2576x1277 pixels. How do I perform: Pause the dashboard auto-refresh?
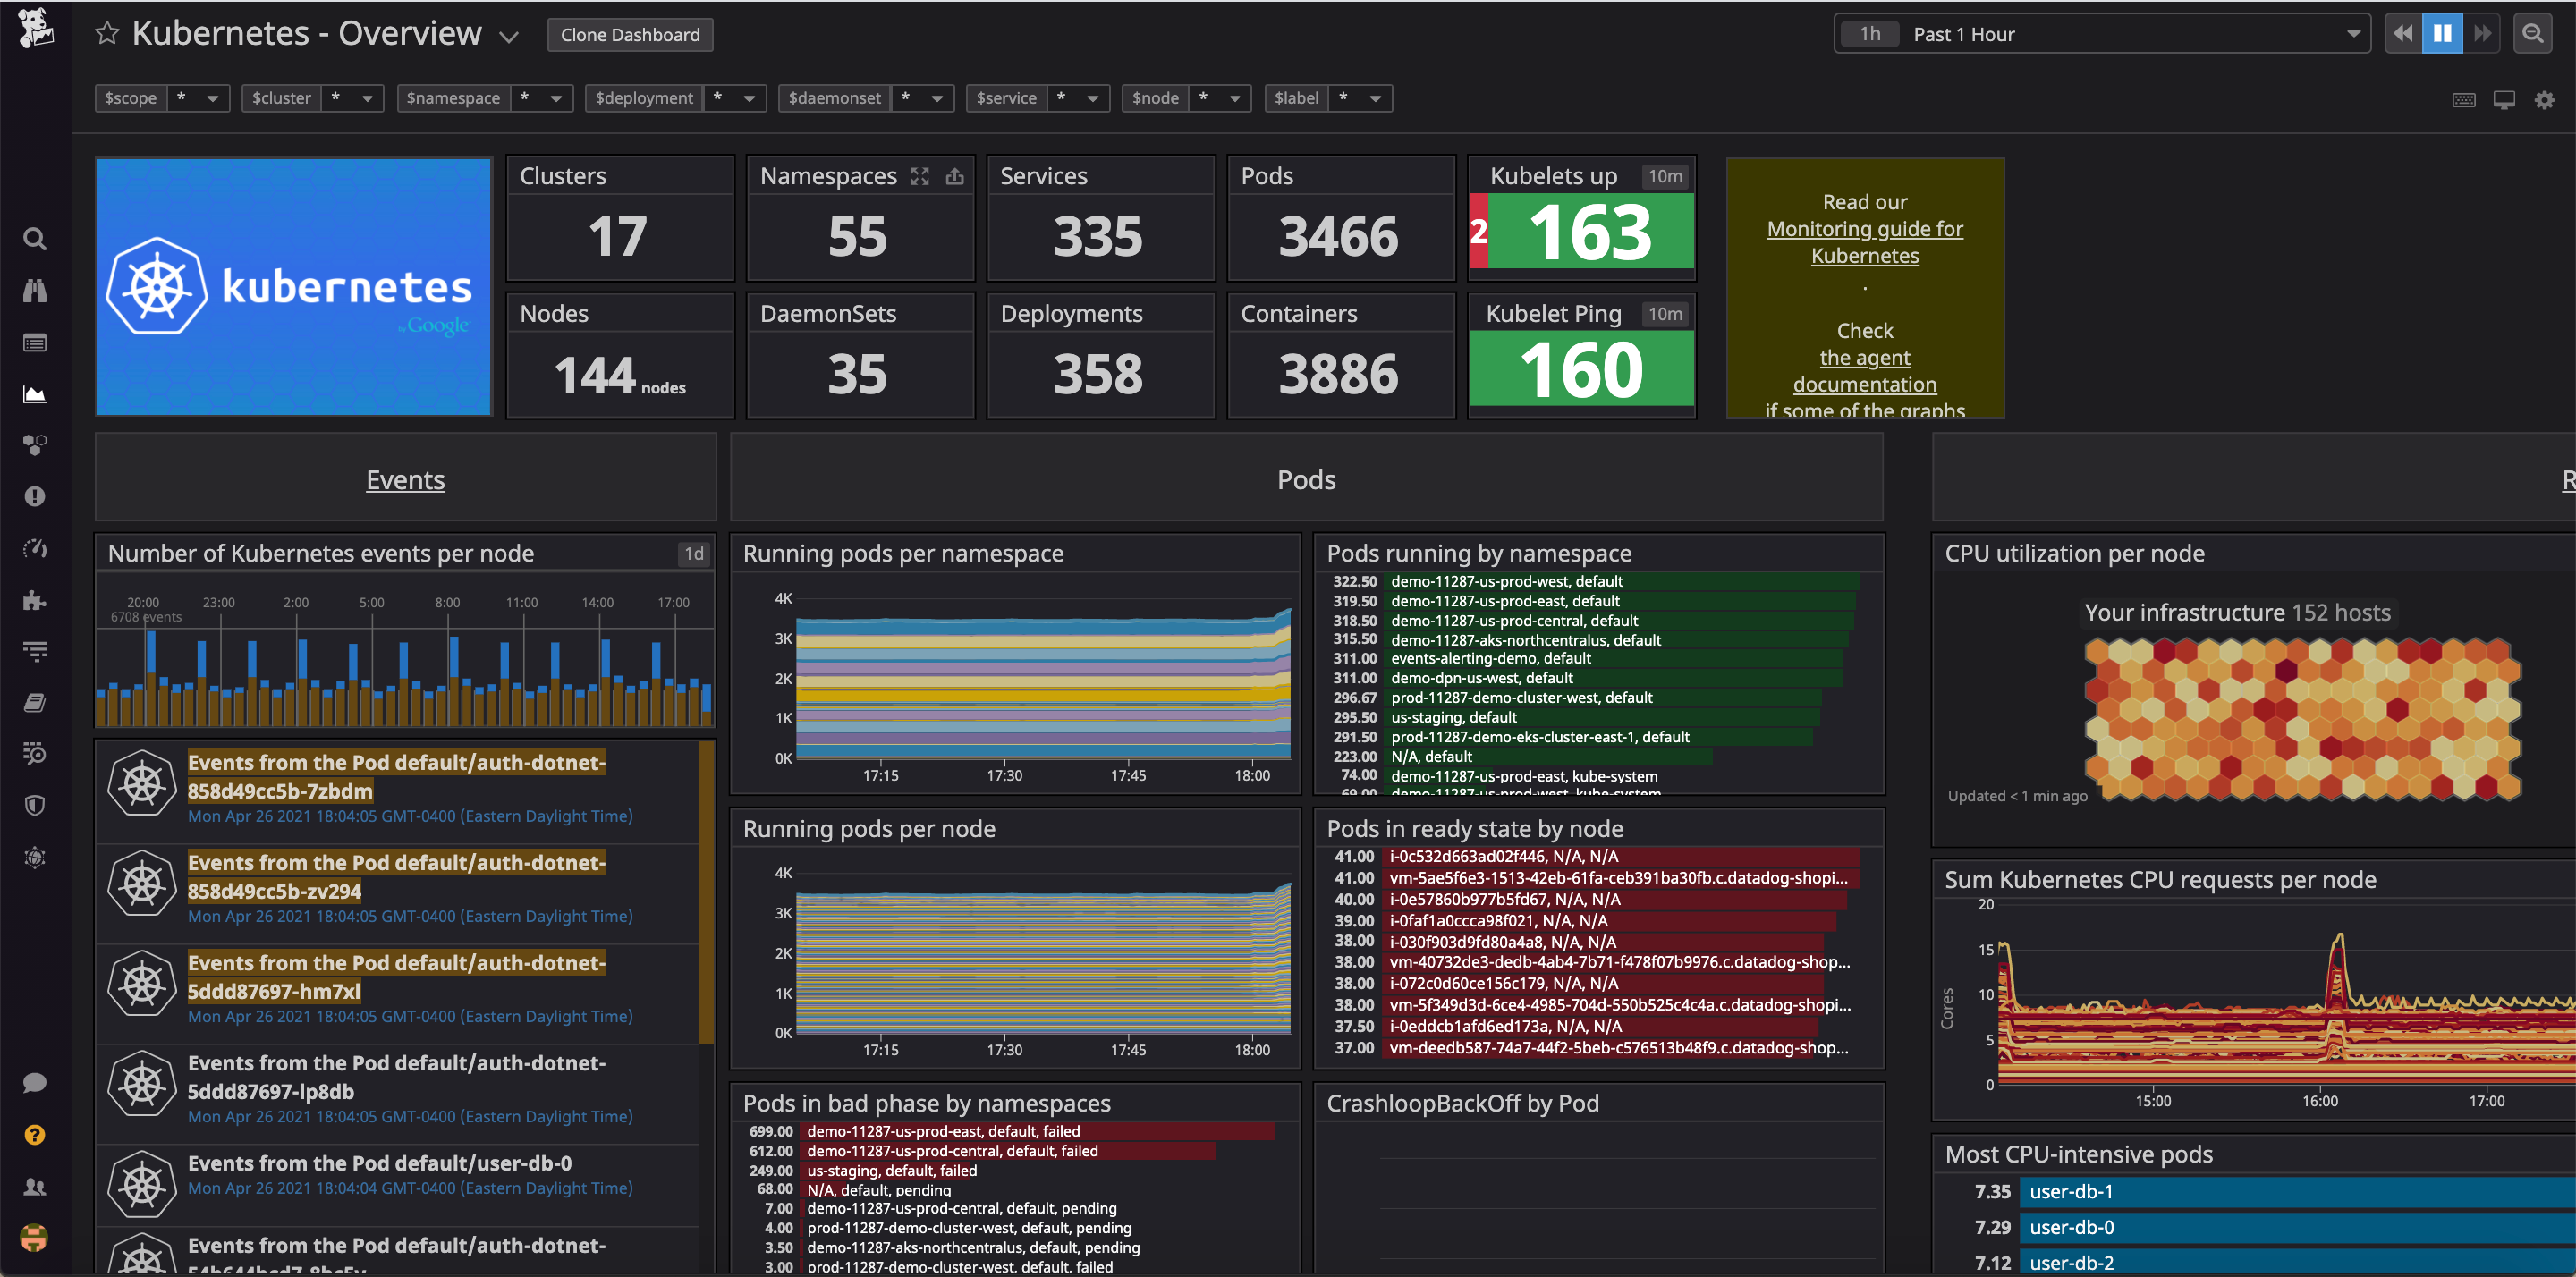[2442, 33]
